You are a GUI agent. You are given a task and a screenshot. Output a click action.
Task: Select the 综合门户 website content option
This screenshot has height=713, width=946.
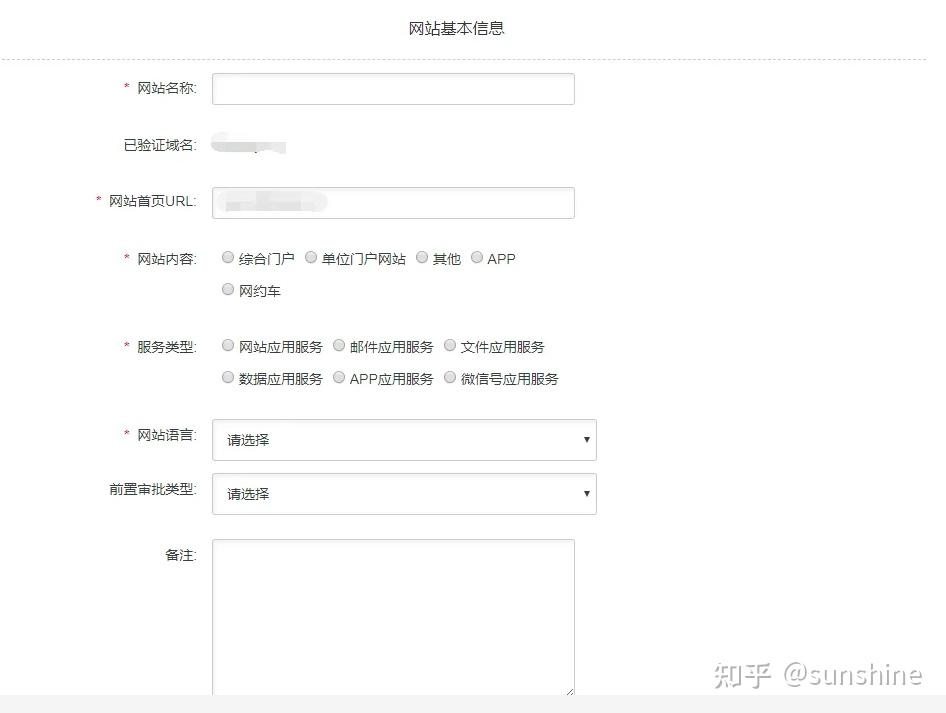(x=228, y=257)
